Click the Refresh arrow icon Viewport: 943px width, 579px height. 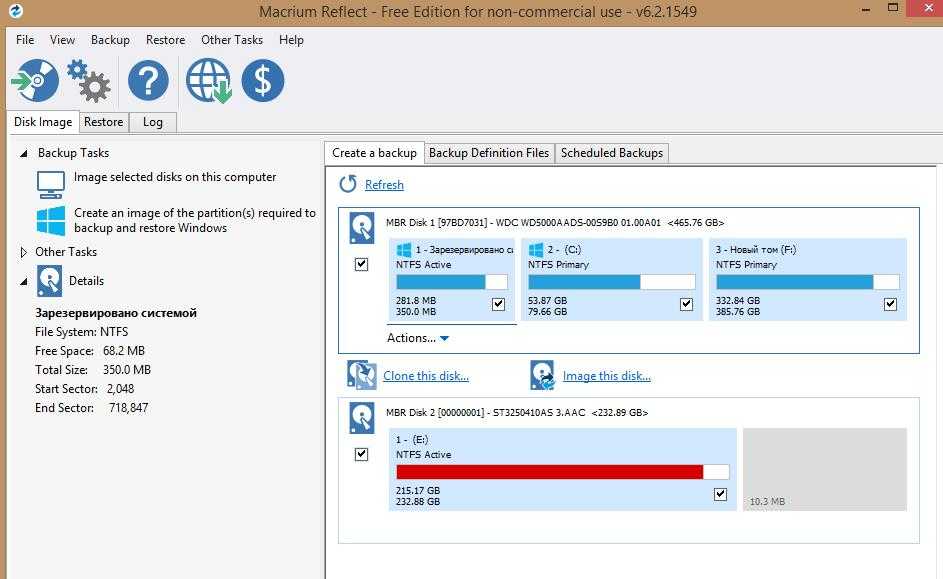coord(348,184)
